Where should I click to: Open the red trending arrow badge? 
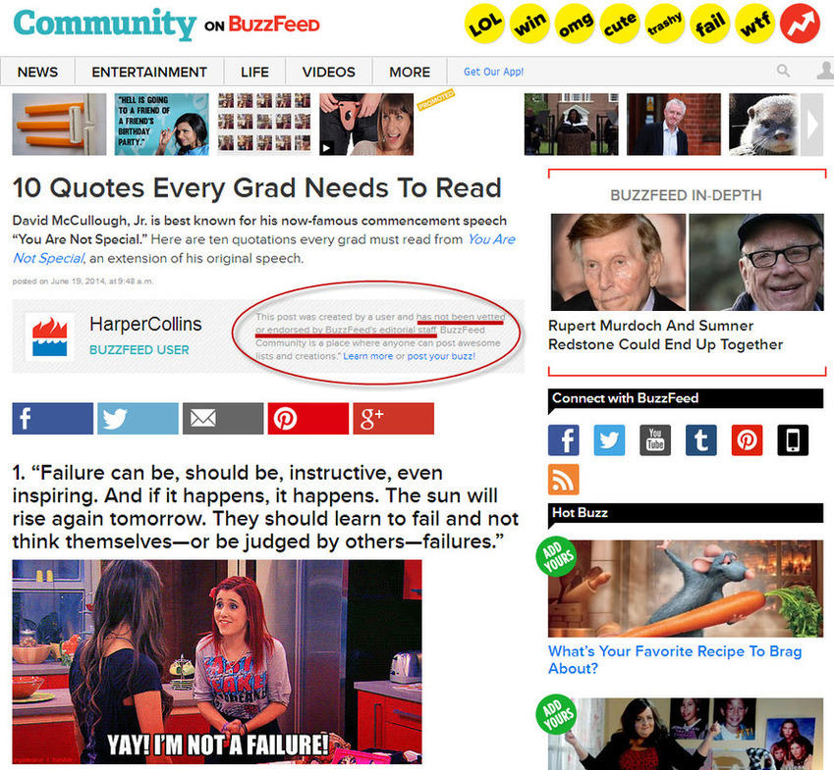pyautogui.click(x=800, y=24)
